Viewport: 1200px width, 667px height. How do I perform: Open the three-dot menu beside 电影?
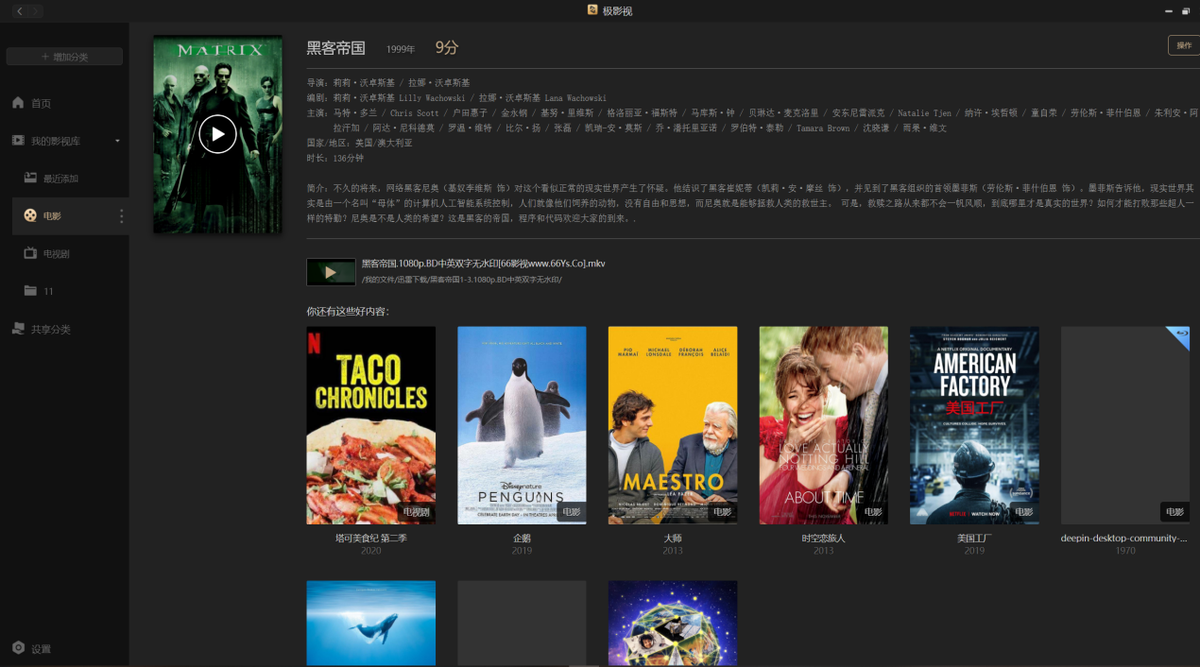pos(122,216)
